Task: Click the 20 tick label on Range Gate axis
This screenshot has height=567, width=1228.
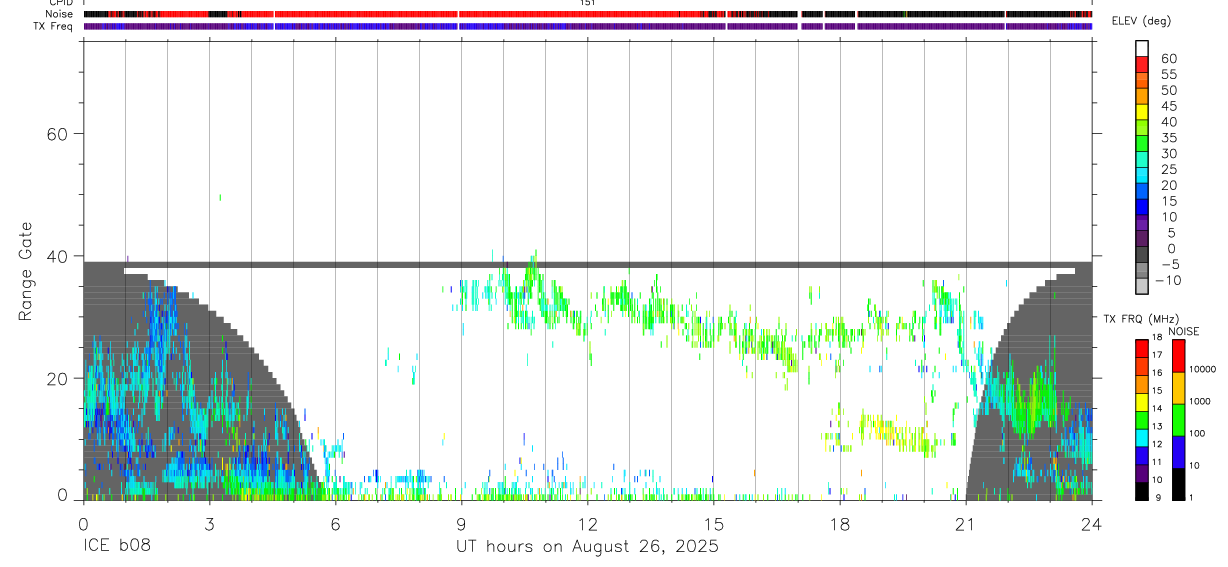Action: coord(56,378)
